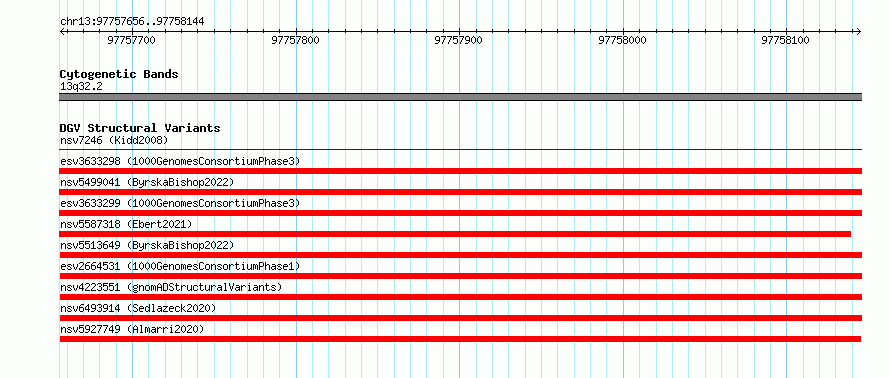The width and height of the screenshot is (890, 378).
Task: Click ruler position 97757900
Action: point(458,40)
